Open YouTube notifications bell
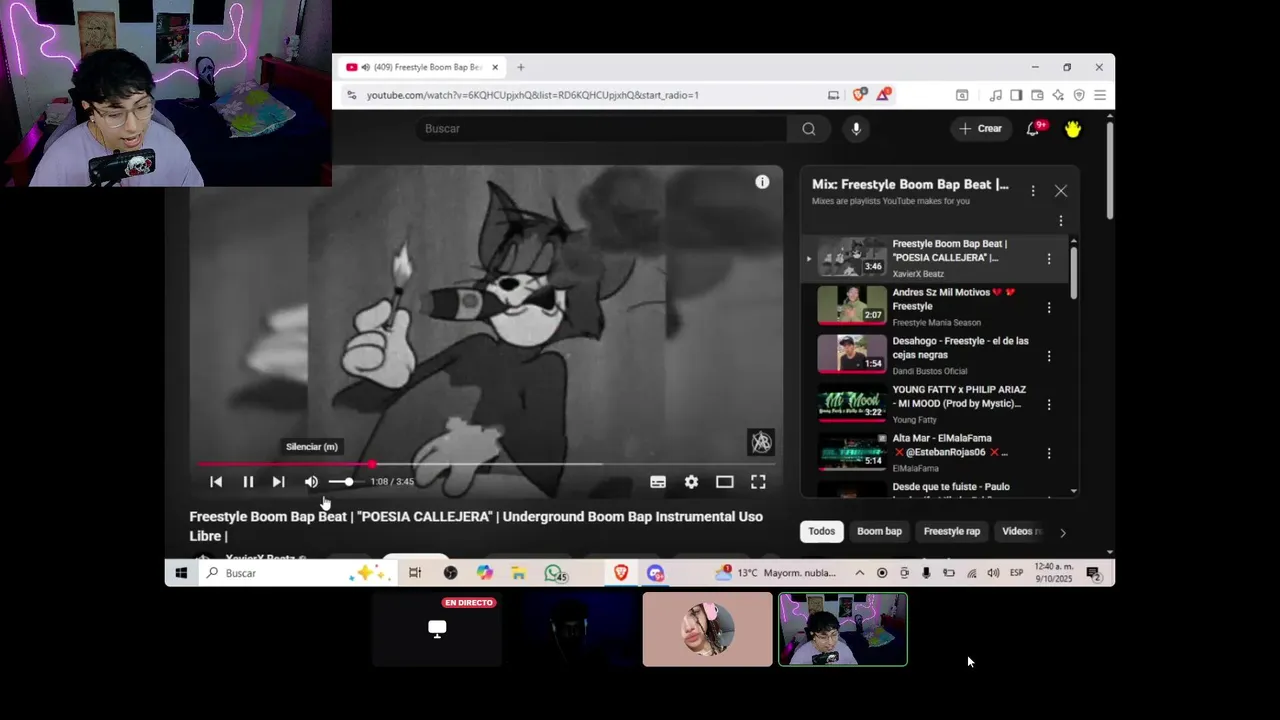 pyautogui.click(x=1034, y=129)
